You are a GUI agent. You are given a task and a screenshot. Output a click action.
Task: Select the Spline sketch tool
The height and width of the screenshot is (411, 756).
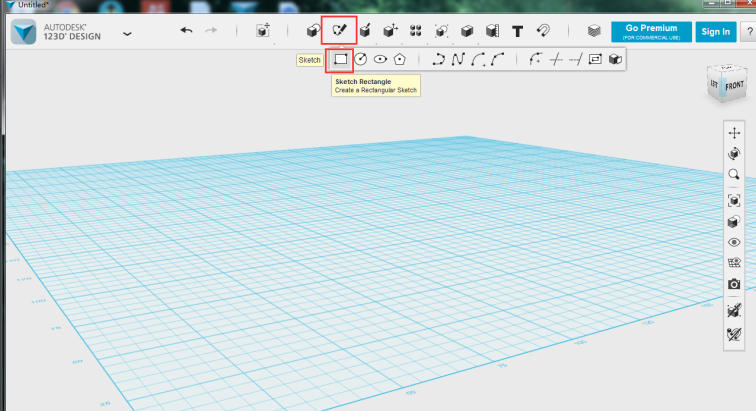(x=458, y=59)
